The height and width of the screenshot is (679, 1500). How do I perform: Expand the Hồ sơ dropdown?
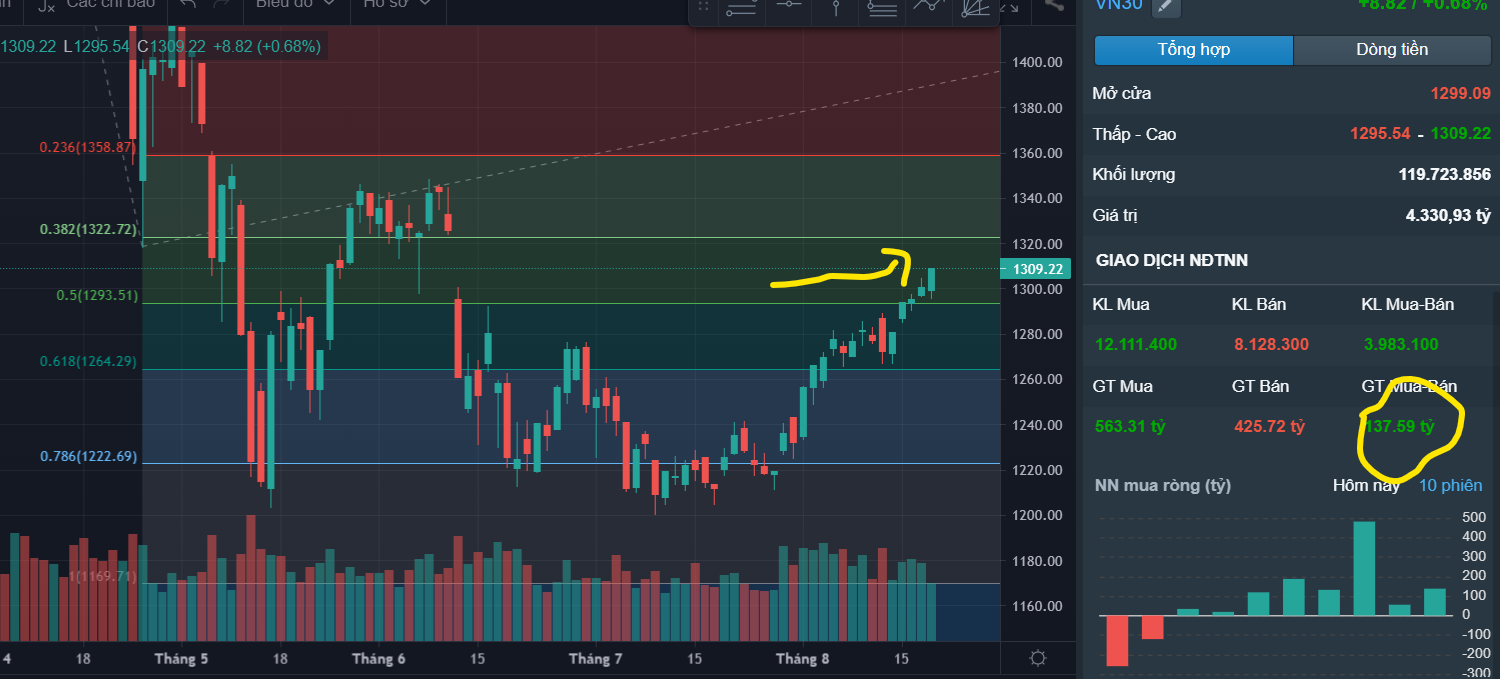point(397,4)
